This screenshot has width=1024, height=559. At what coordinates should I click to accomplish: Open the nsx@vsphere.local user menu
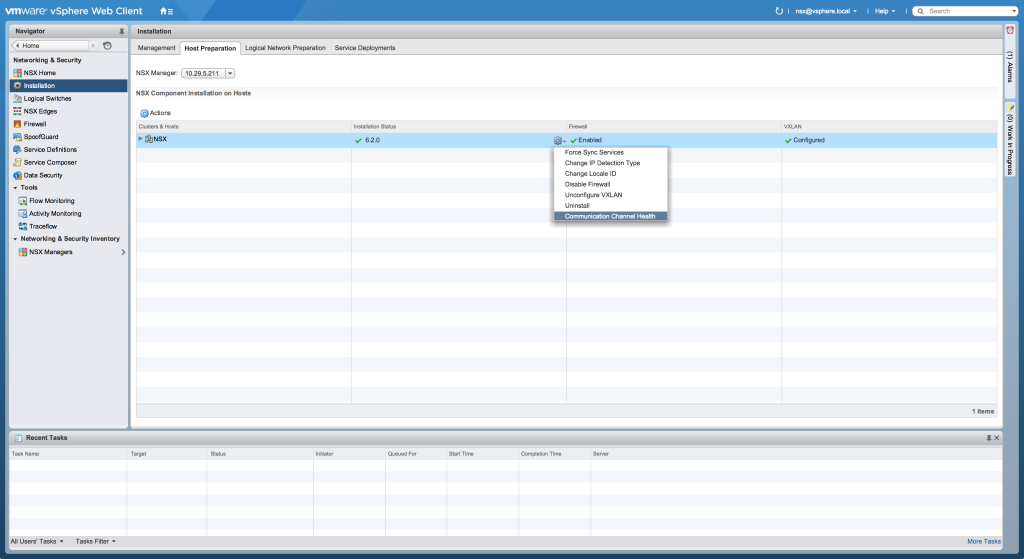pyautogui.click(x=825, y=11)
